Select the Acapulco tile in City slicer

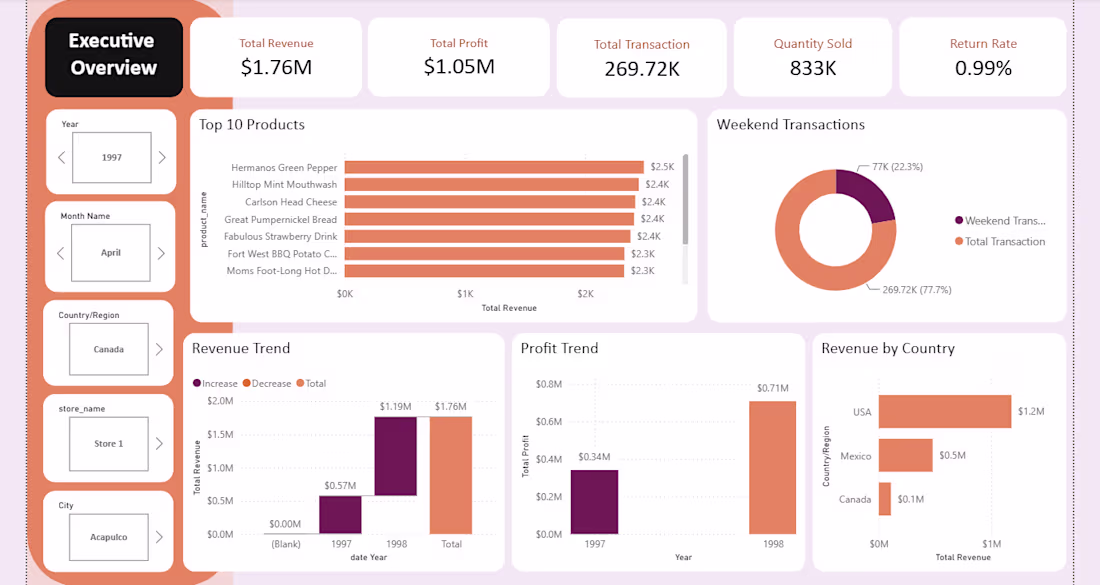[109, 537]
